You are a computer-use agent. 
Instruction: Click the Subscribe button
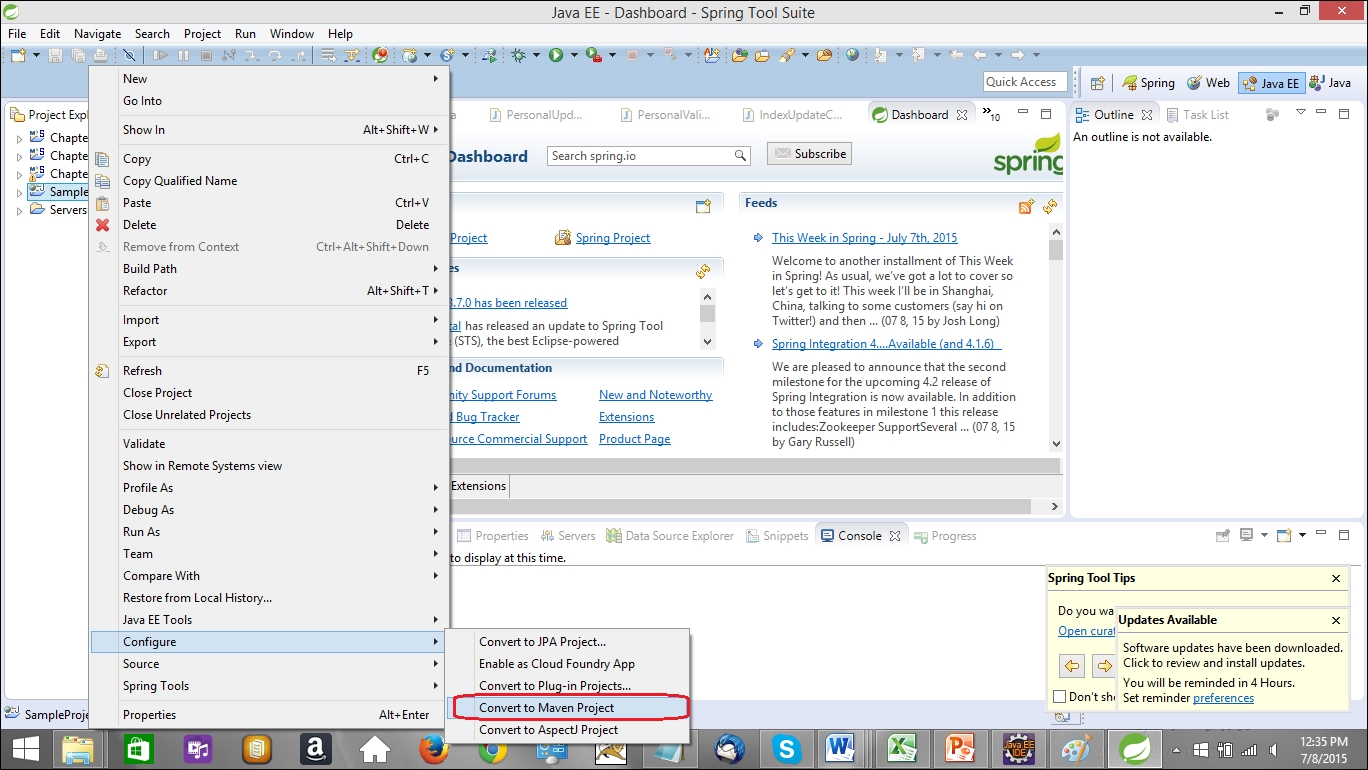810,154
